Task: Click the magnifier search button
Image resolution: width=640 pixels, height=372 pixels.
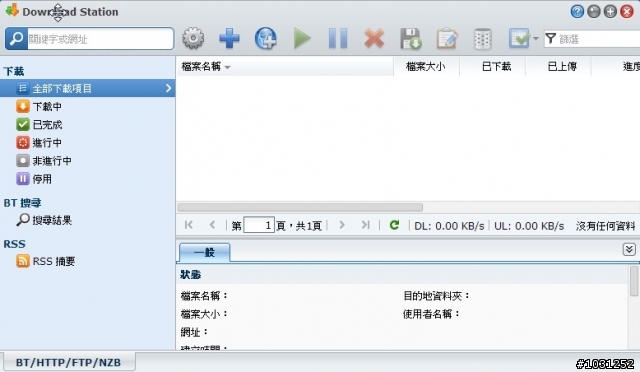Action: tap(16, 39)
